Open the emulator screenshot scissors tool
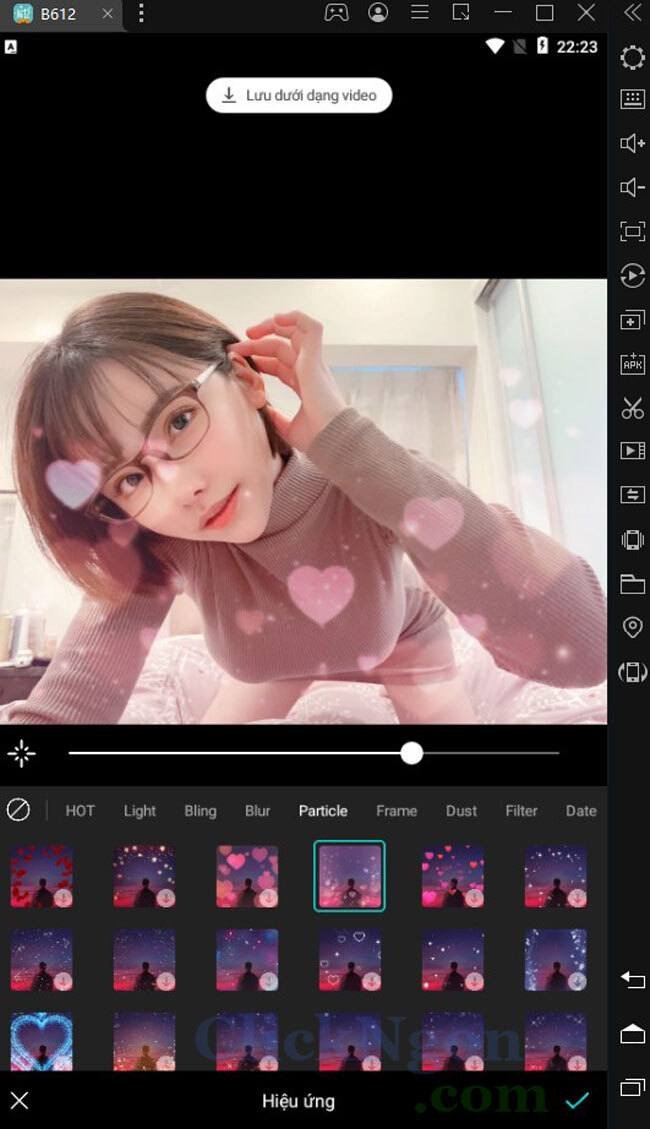The height and width of the screenshot is (1129, 650). pos(632,408)
